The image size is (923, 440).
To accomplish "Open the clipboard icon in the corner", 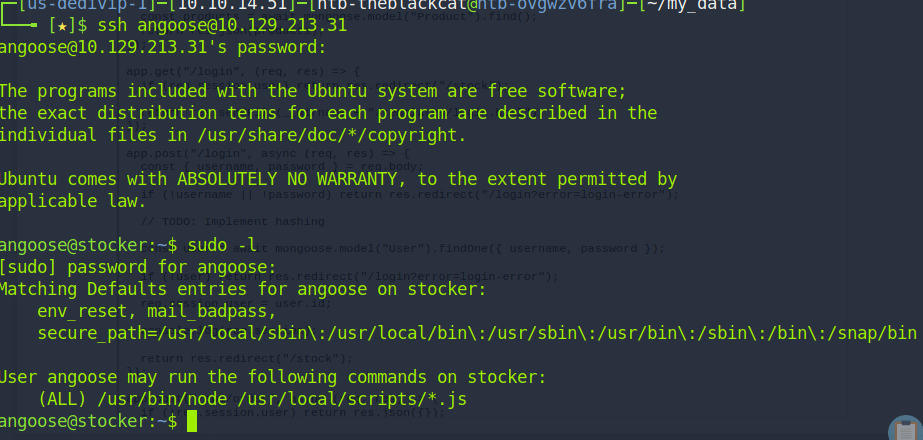I will point(907,428).
